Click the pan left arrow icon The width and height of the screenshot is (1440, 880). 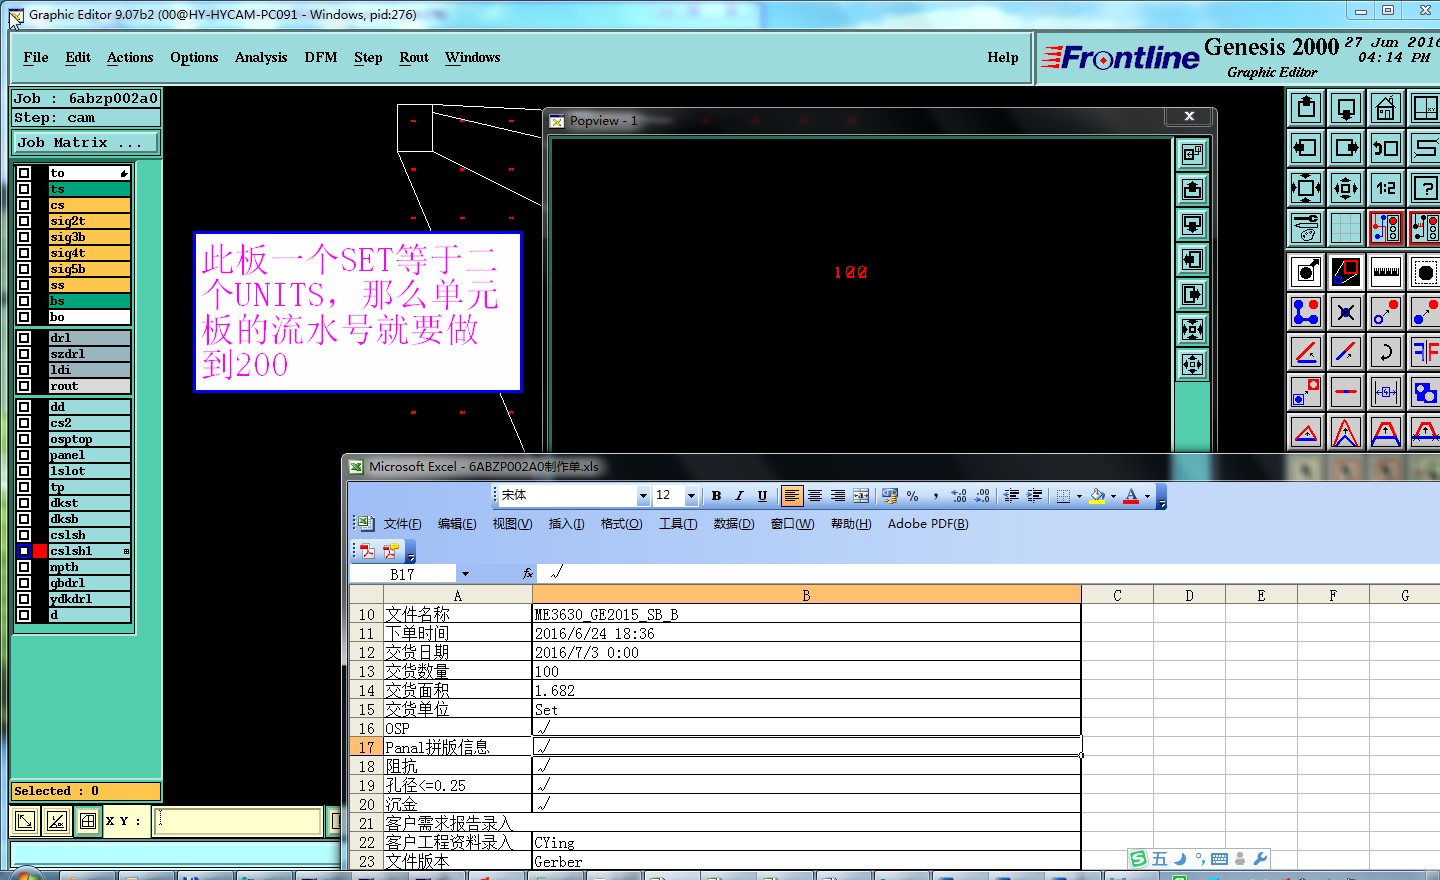pyautogui.click(x=1306, y=148)
